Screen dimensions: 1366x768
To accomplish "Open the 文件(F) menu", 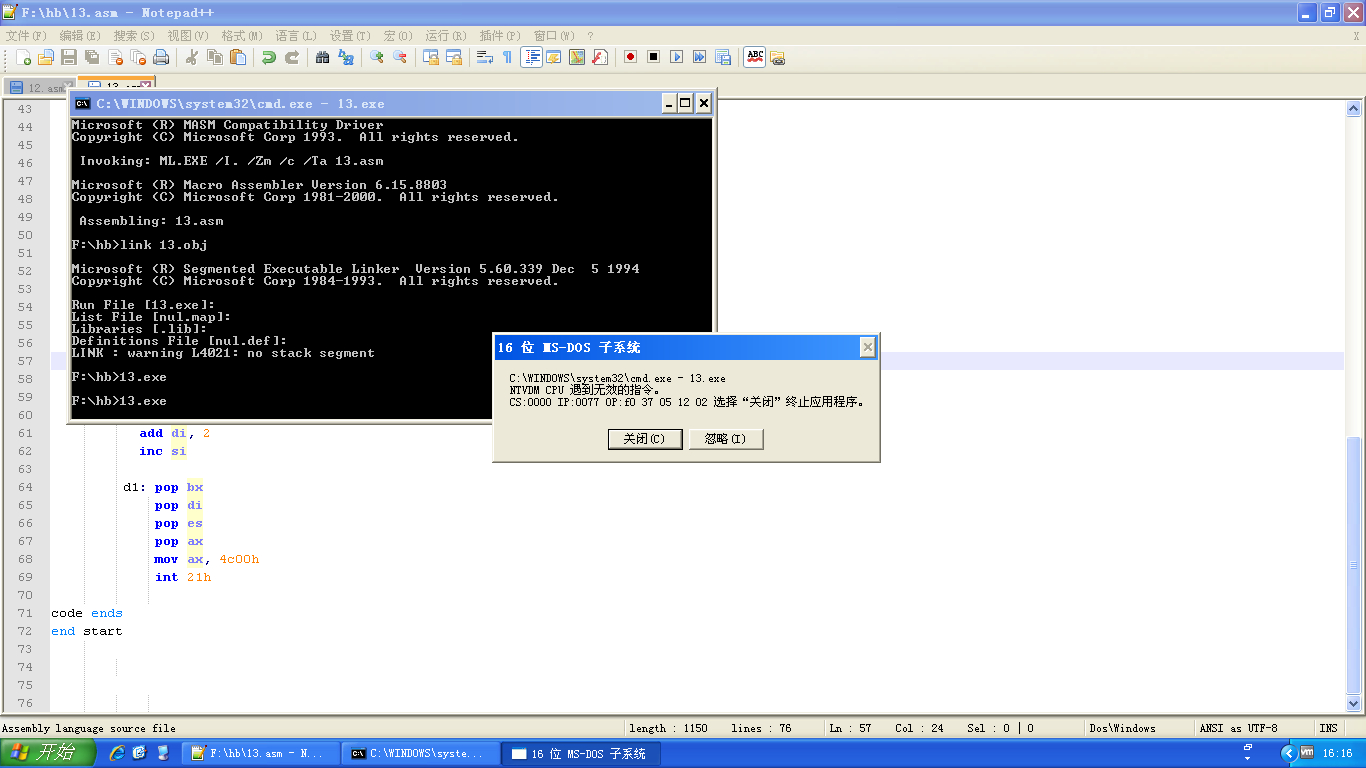I will point(26,36).
